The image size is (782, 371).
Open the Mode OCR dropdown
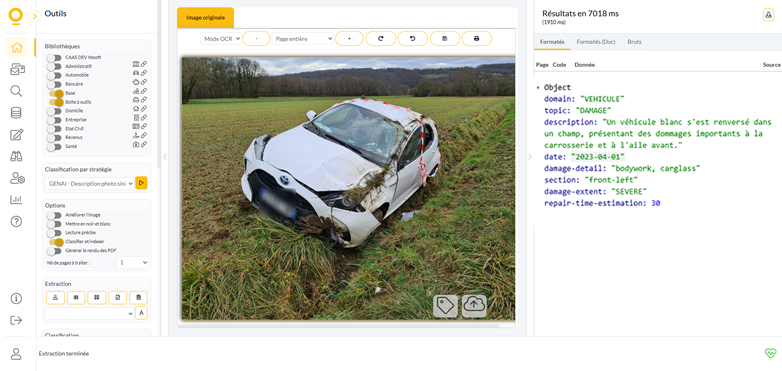(x=221, y=38)
